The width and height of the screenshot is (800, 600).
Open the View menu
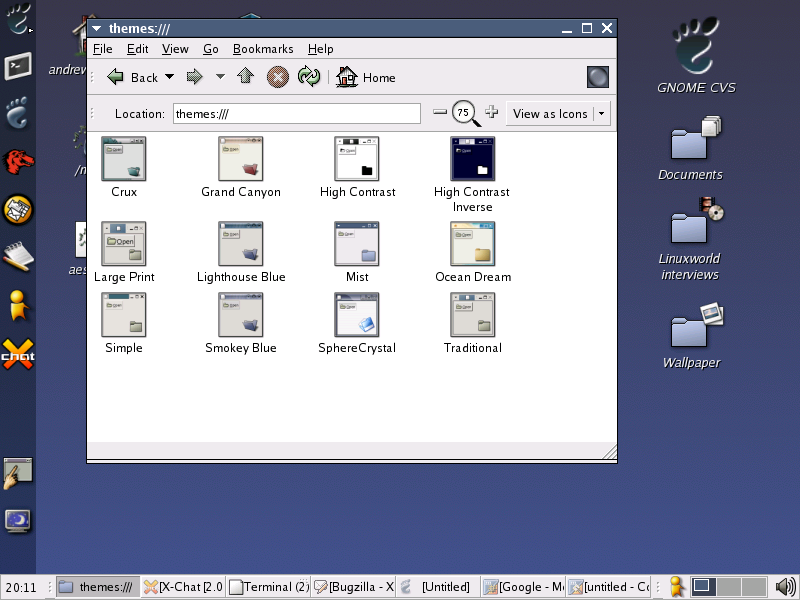click(x=175, y=49)
